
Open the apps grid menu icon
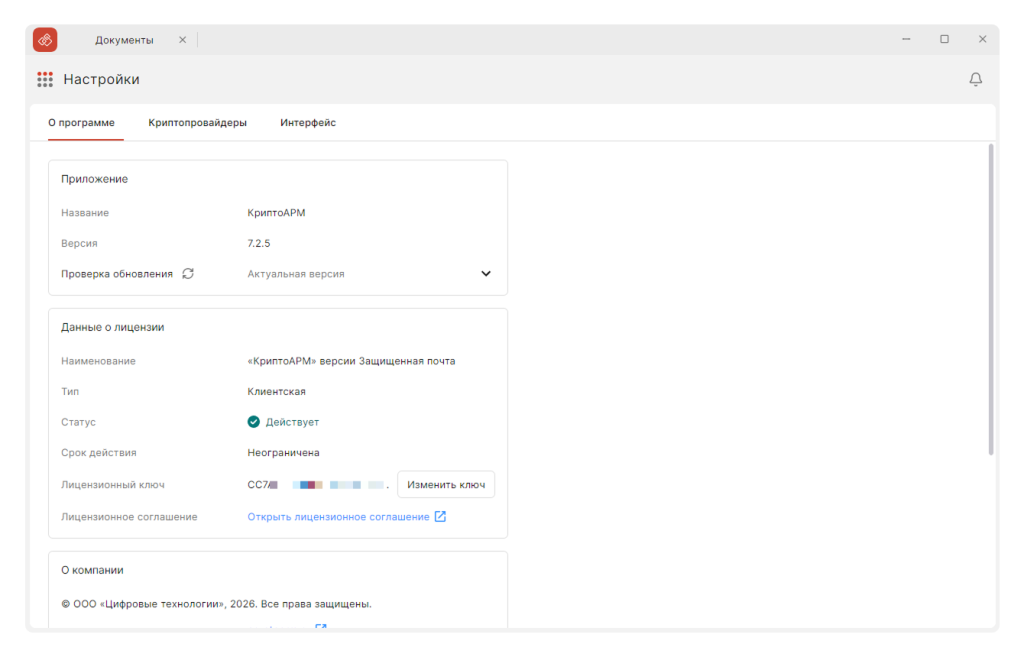pos(45,80)
